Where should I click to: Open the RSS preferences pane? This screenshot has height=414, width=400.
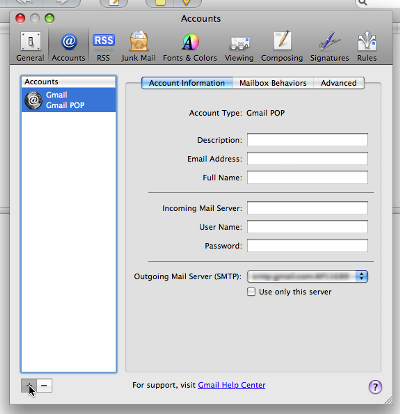(x=103, y=47)
